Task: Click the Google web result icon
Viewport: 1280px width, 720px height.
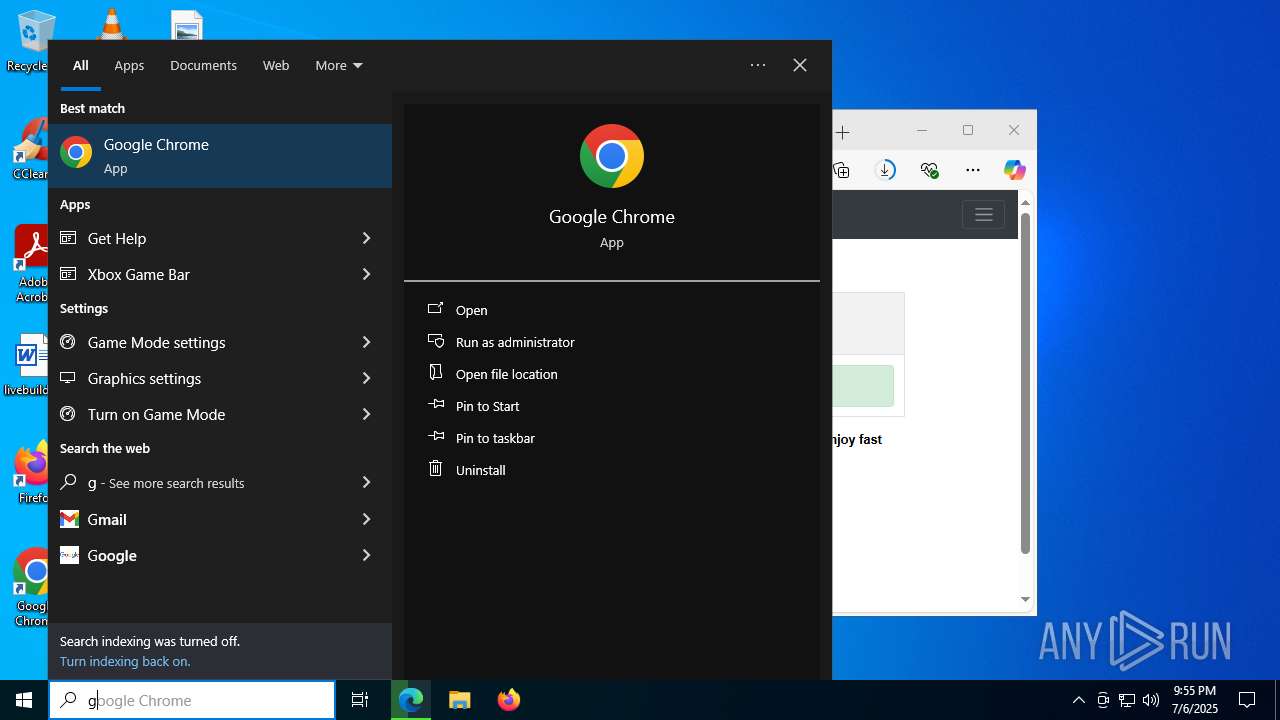Action: pyautogui.click(x=69, y=555)
